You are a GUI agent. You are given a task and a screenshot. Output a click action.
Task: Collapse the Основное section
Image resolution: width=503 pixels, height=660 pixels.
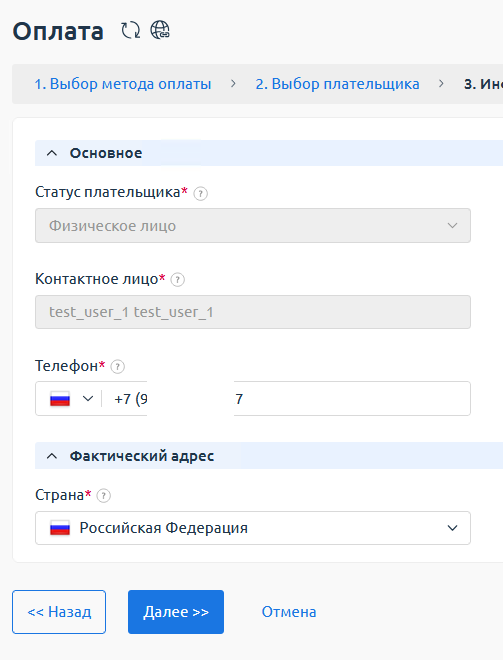tap(52, 153)
